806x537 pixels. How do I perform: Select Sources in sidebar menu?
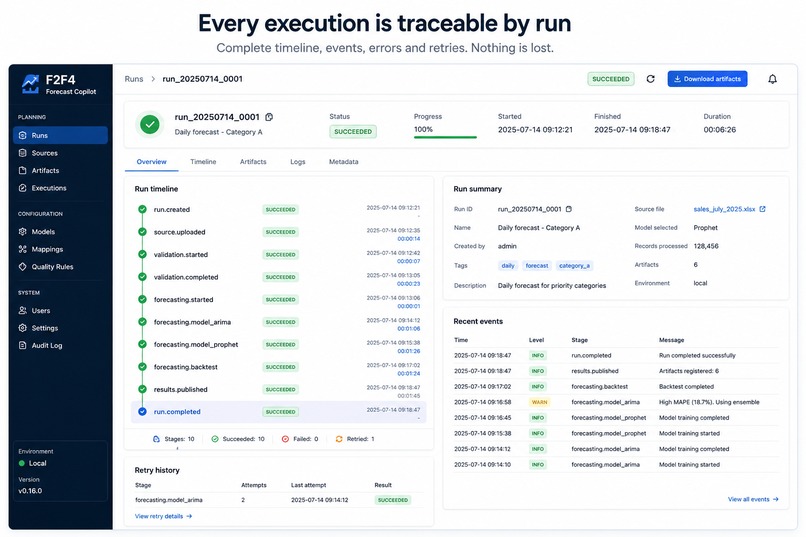[x=60, y=153]
